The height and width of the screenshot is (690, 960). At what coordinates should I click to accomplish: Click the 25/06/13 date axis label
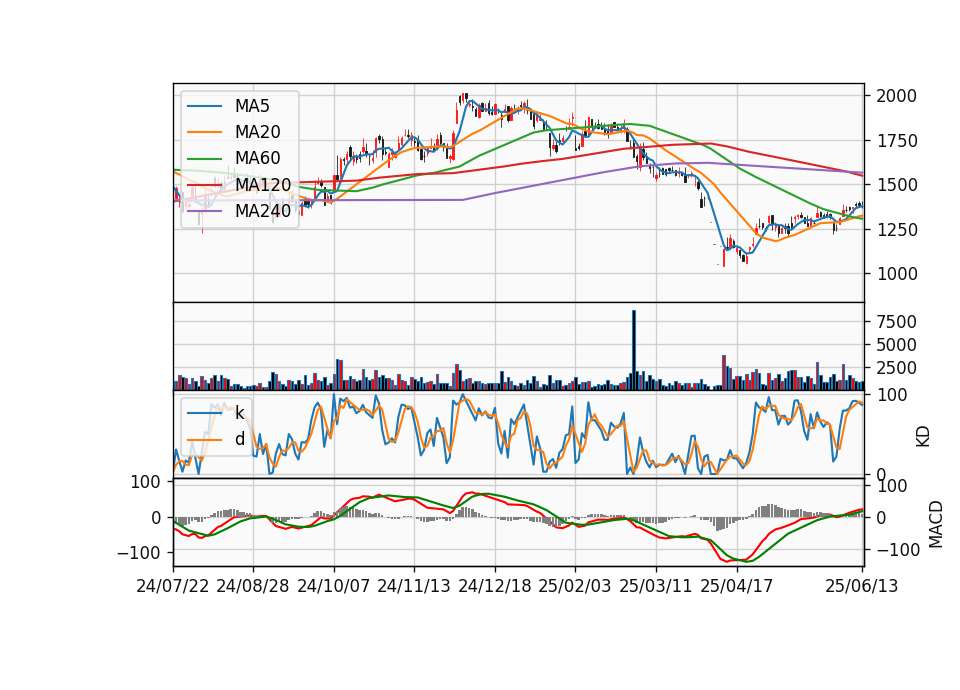(x=862, y=586)
